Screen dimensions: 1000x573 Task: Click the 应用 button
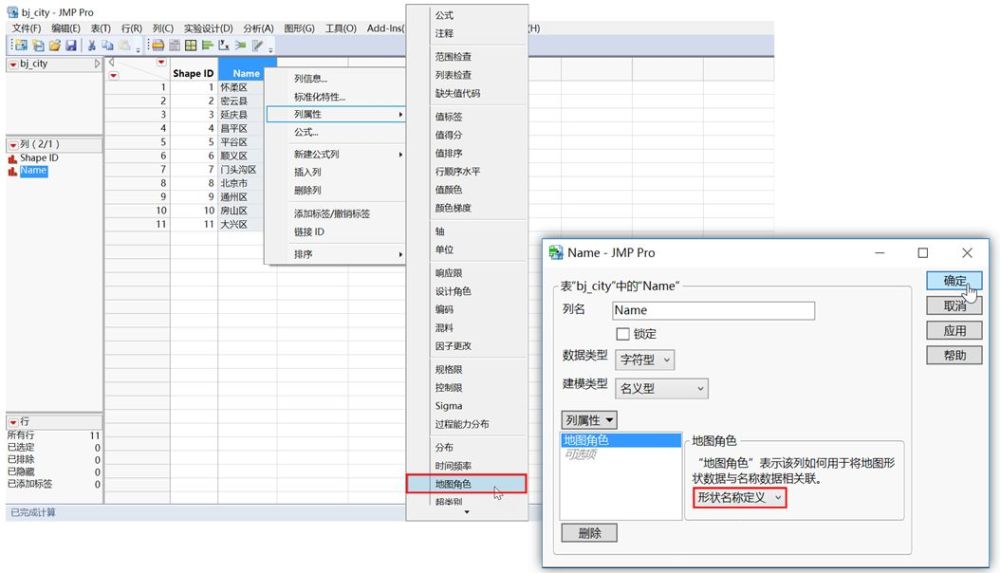[x=954, y=331]
